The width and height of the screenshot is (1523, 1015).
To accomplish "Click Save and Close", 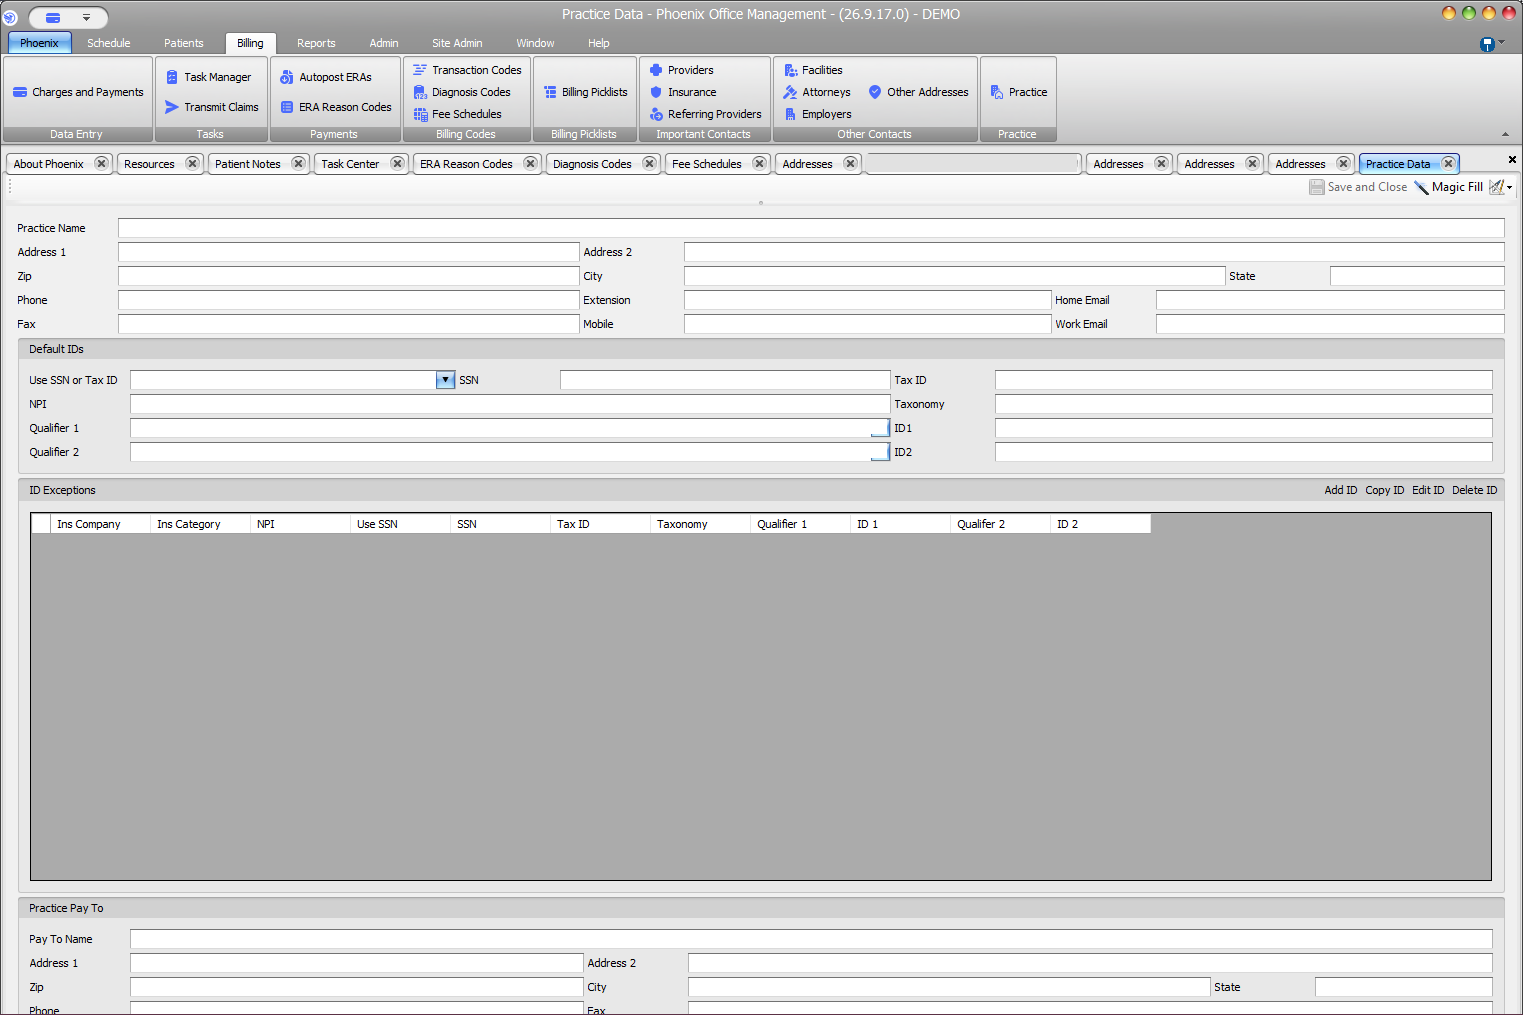I will tap(1358, 187).
